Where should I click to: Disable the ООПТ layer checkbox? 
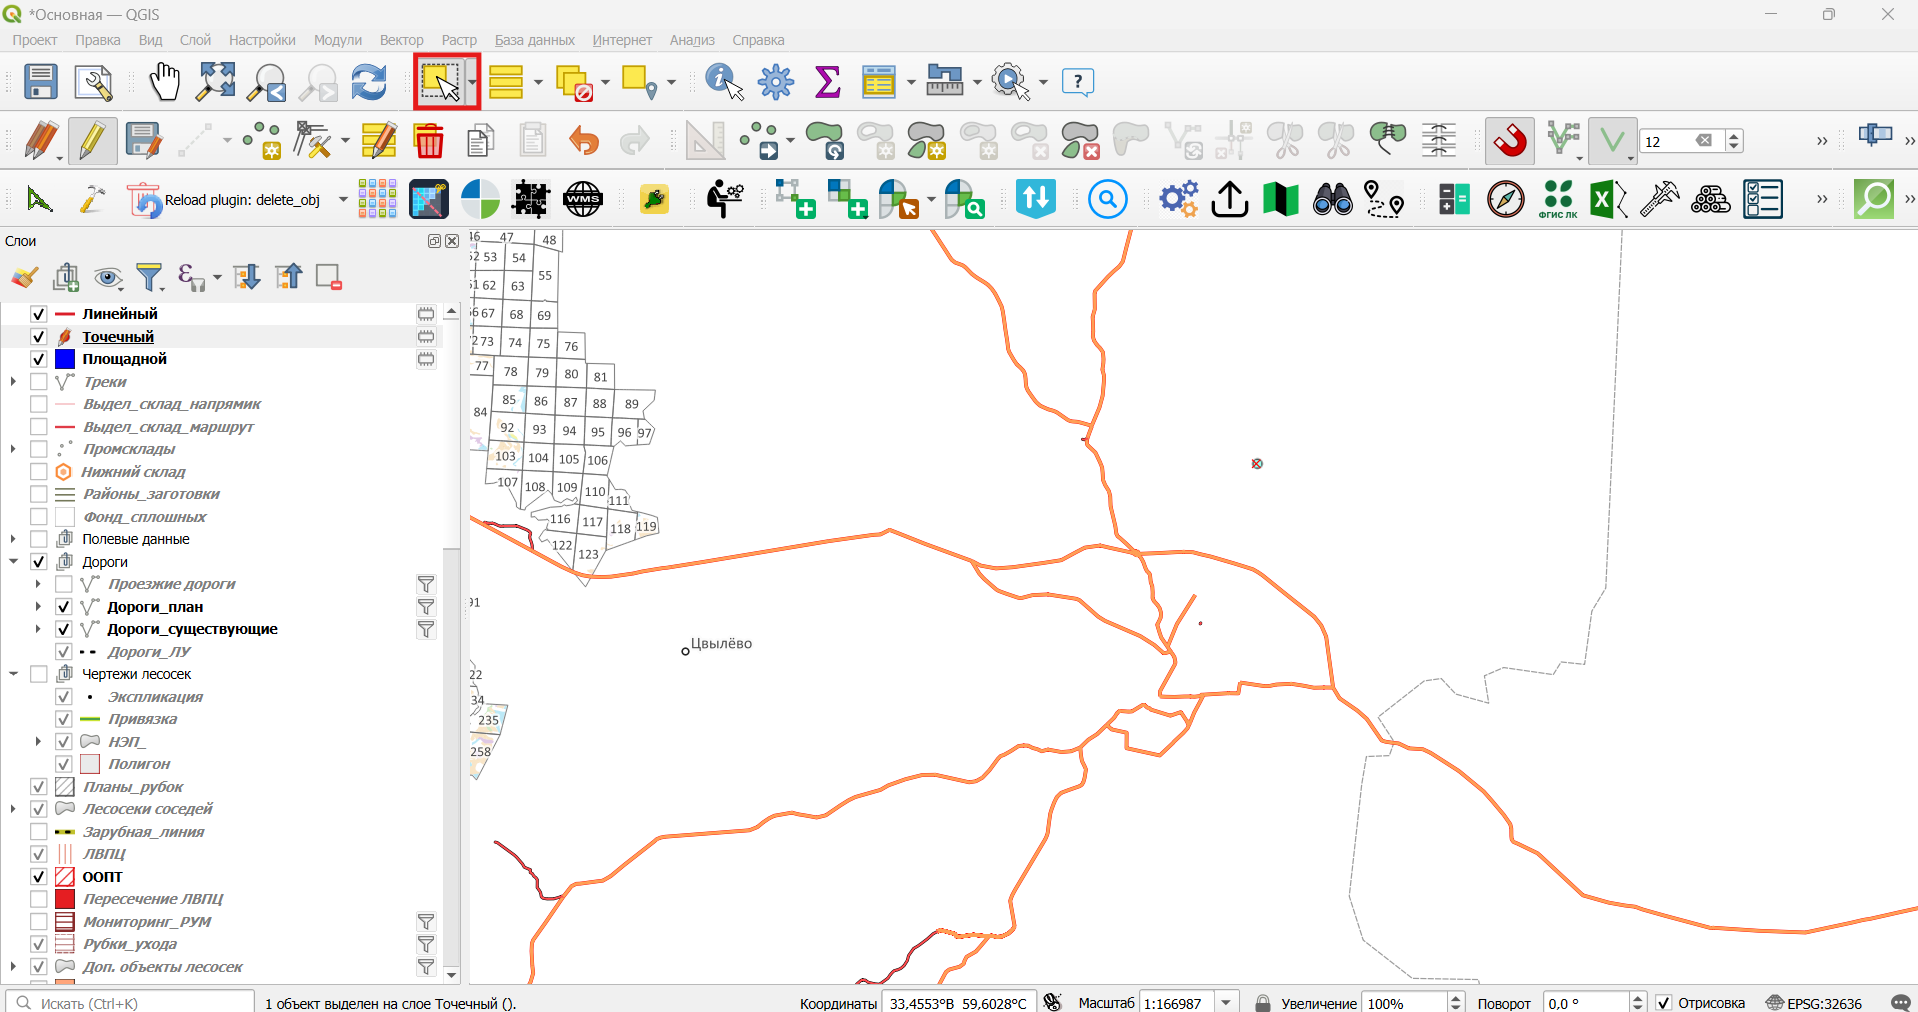(39, 877)
